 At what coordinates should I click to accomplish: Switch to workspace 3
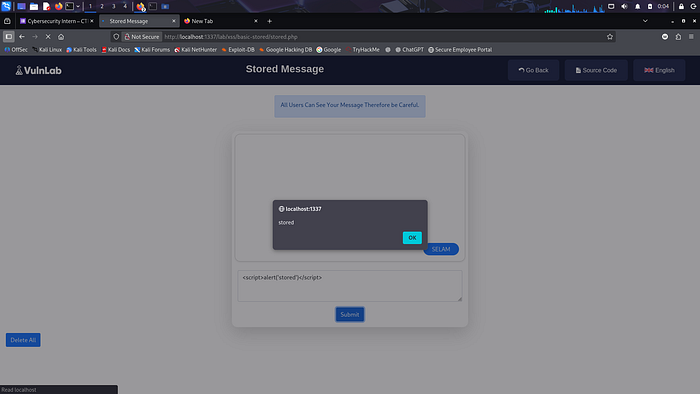[x=113, y=6]
